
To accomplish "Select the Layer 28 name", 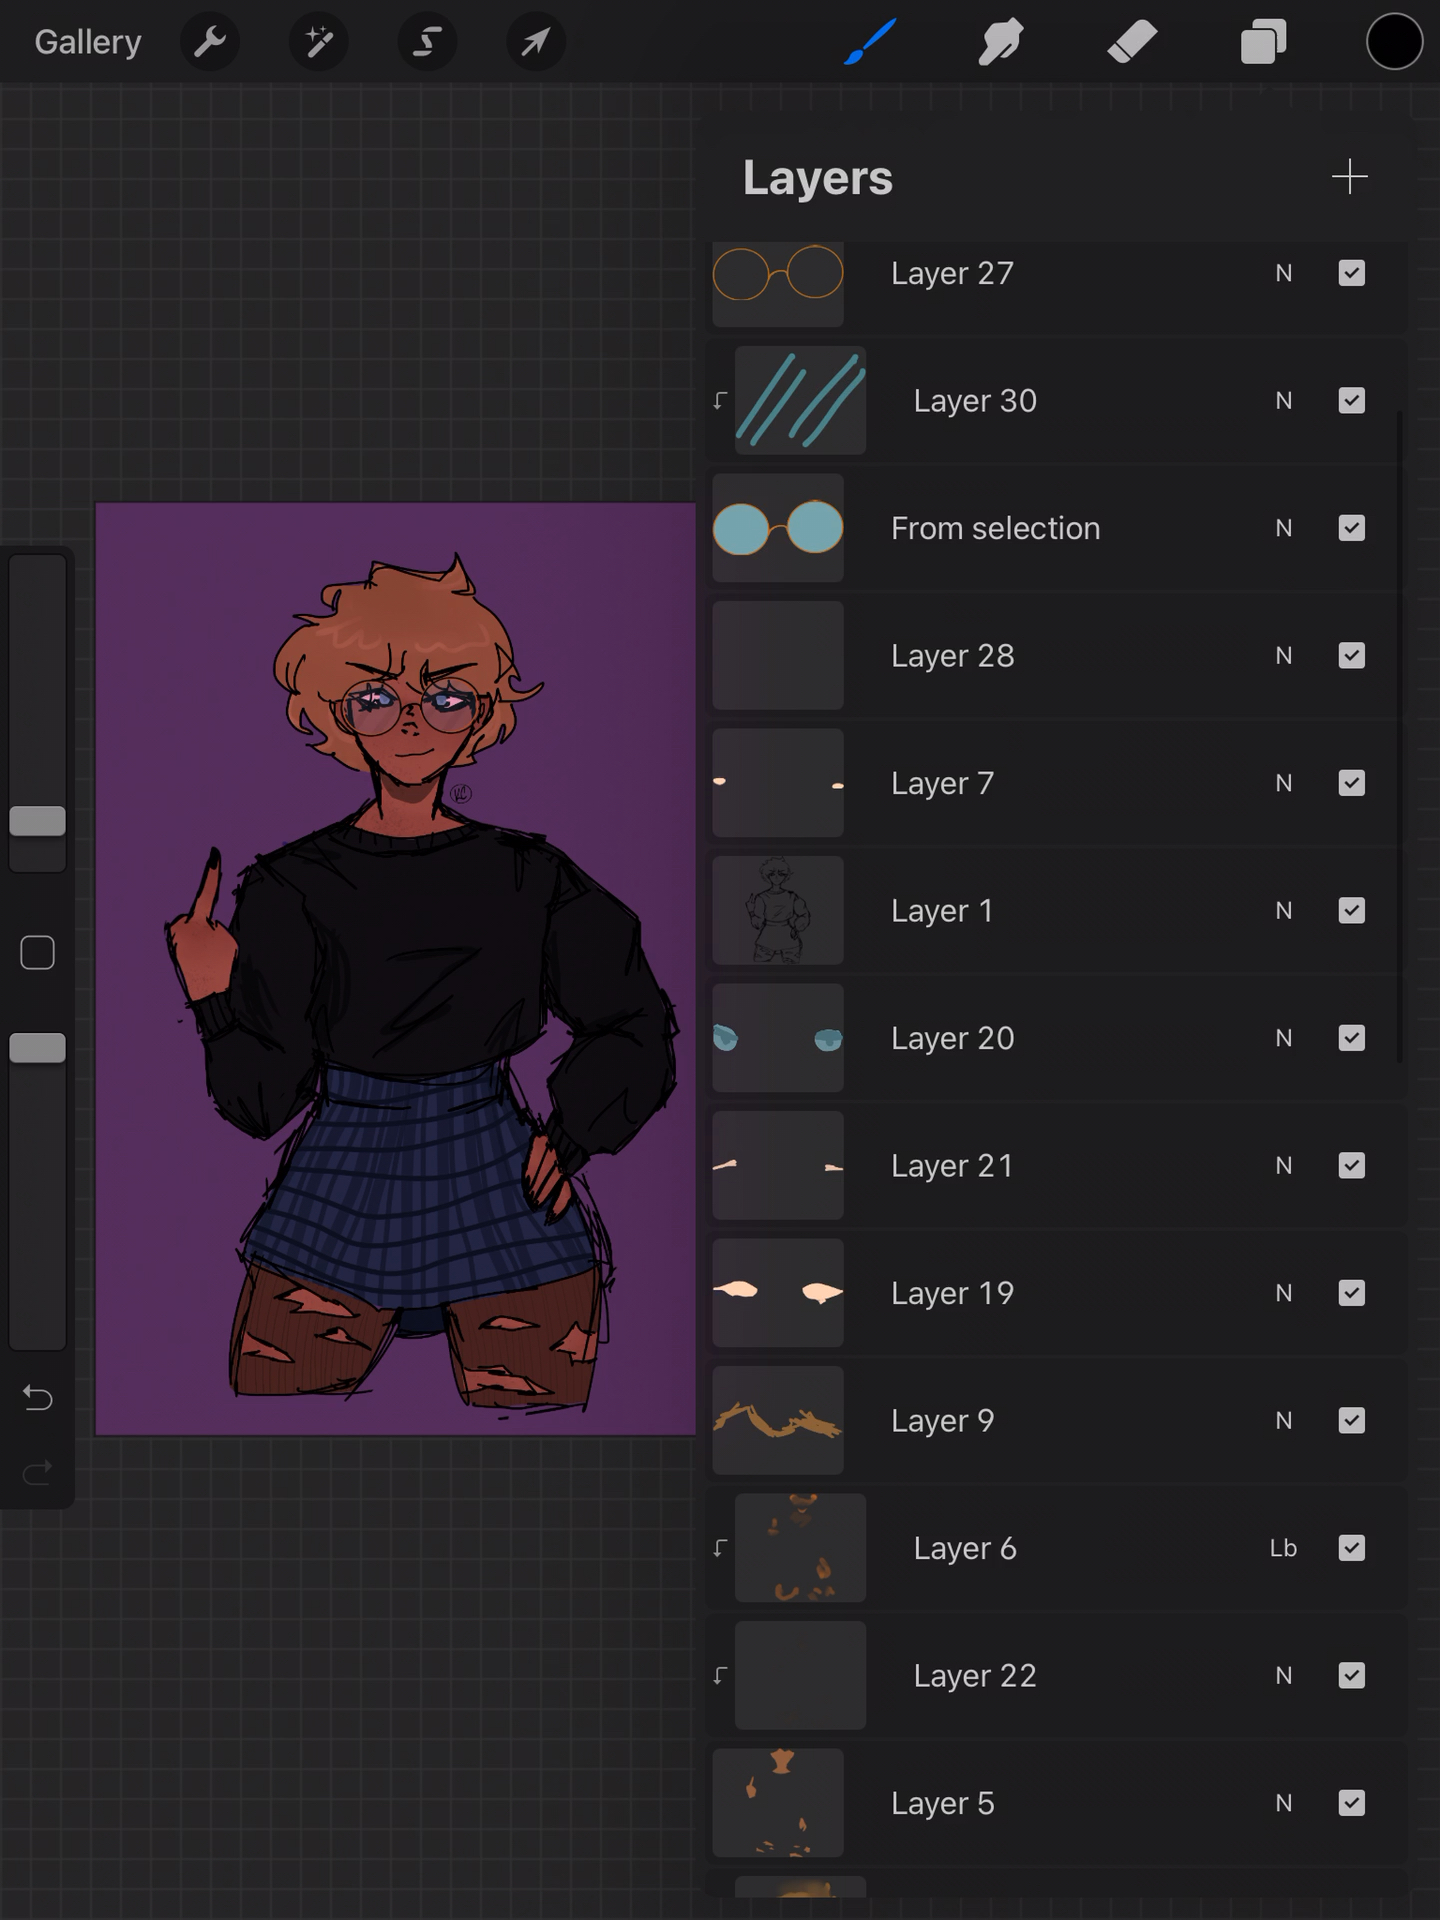I will pyautogui.click(x=952, y=656).
